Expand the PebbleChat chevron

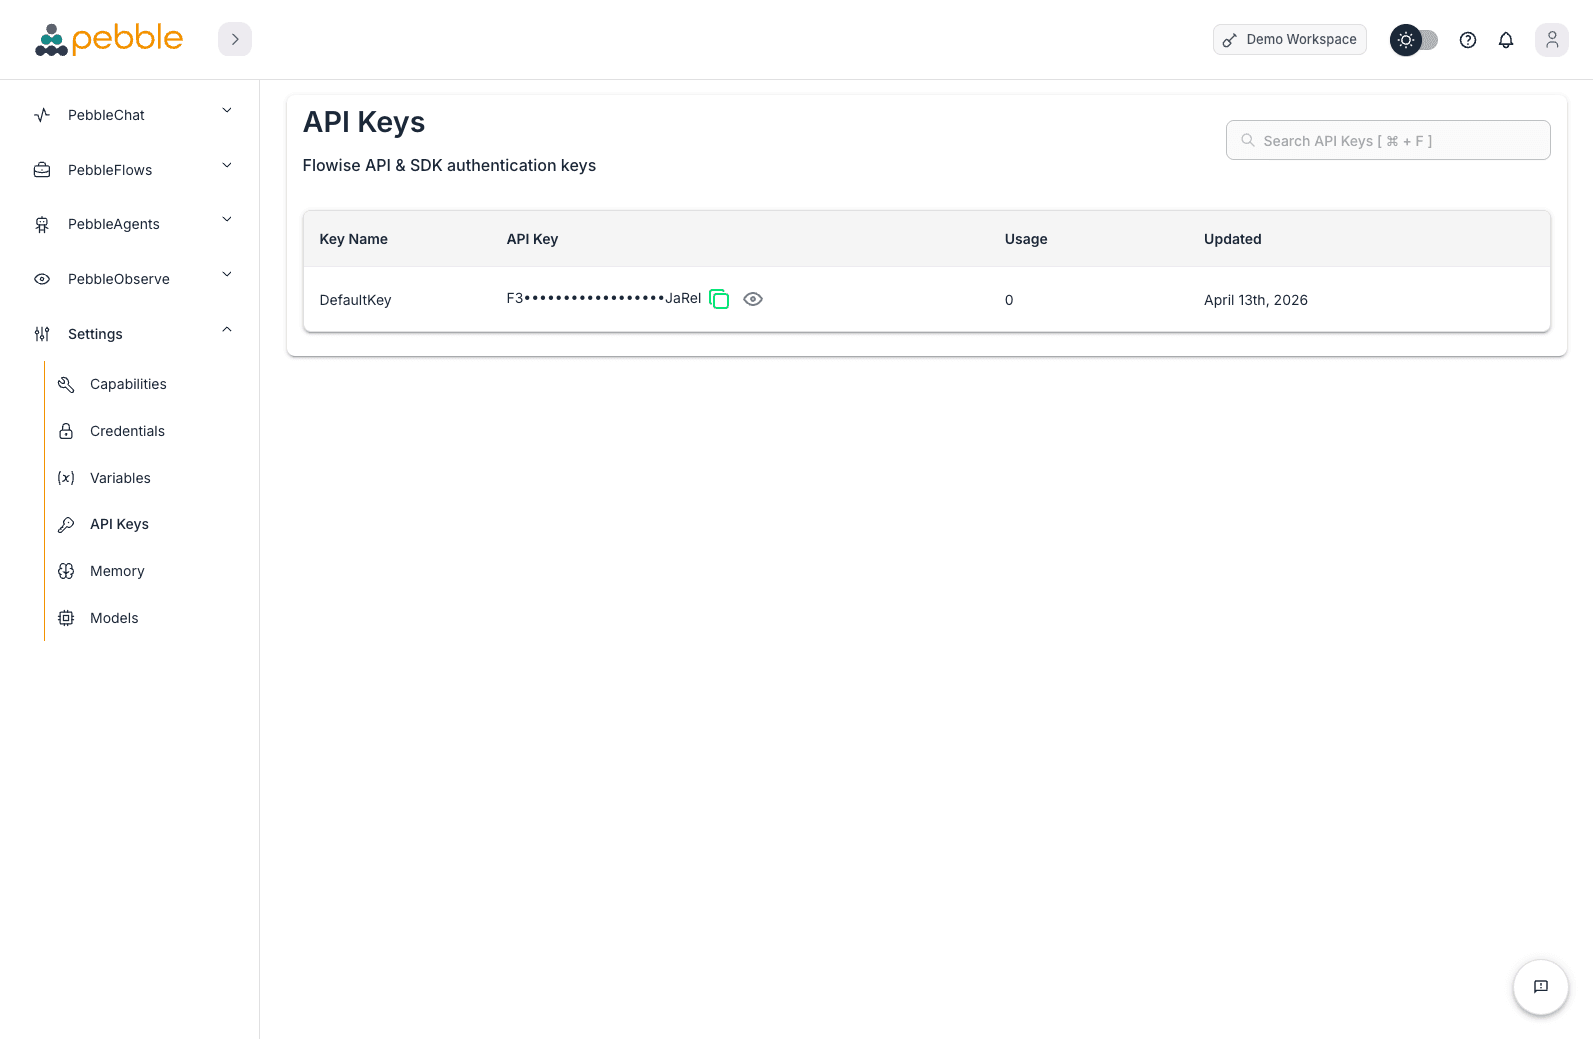click(227, 111)
